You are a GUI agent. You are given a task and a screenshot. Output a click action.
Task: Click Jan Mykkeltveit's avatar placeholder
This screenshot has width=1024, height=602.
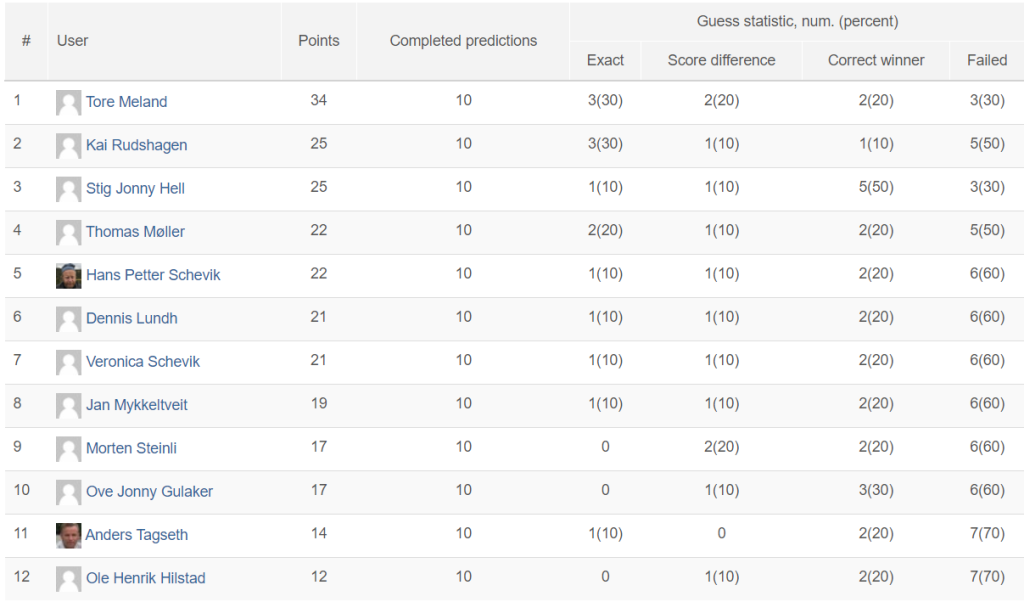coord(68,405)
